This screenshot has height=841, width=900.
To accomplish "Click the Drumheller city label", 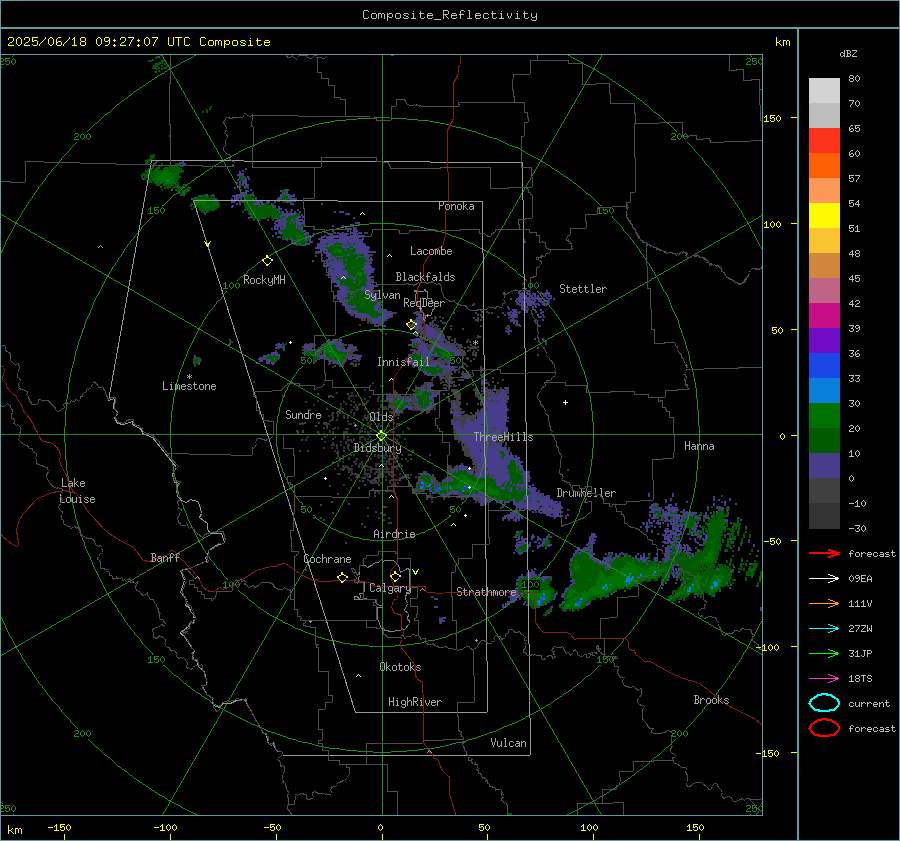I will coord(586,493).
